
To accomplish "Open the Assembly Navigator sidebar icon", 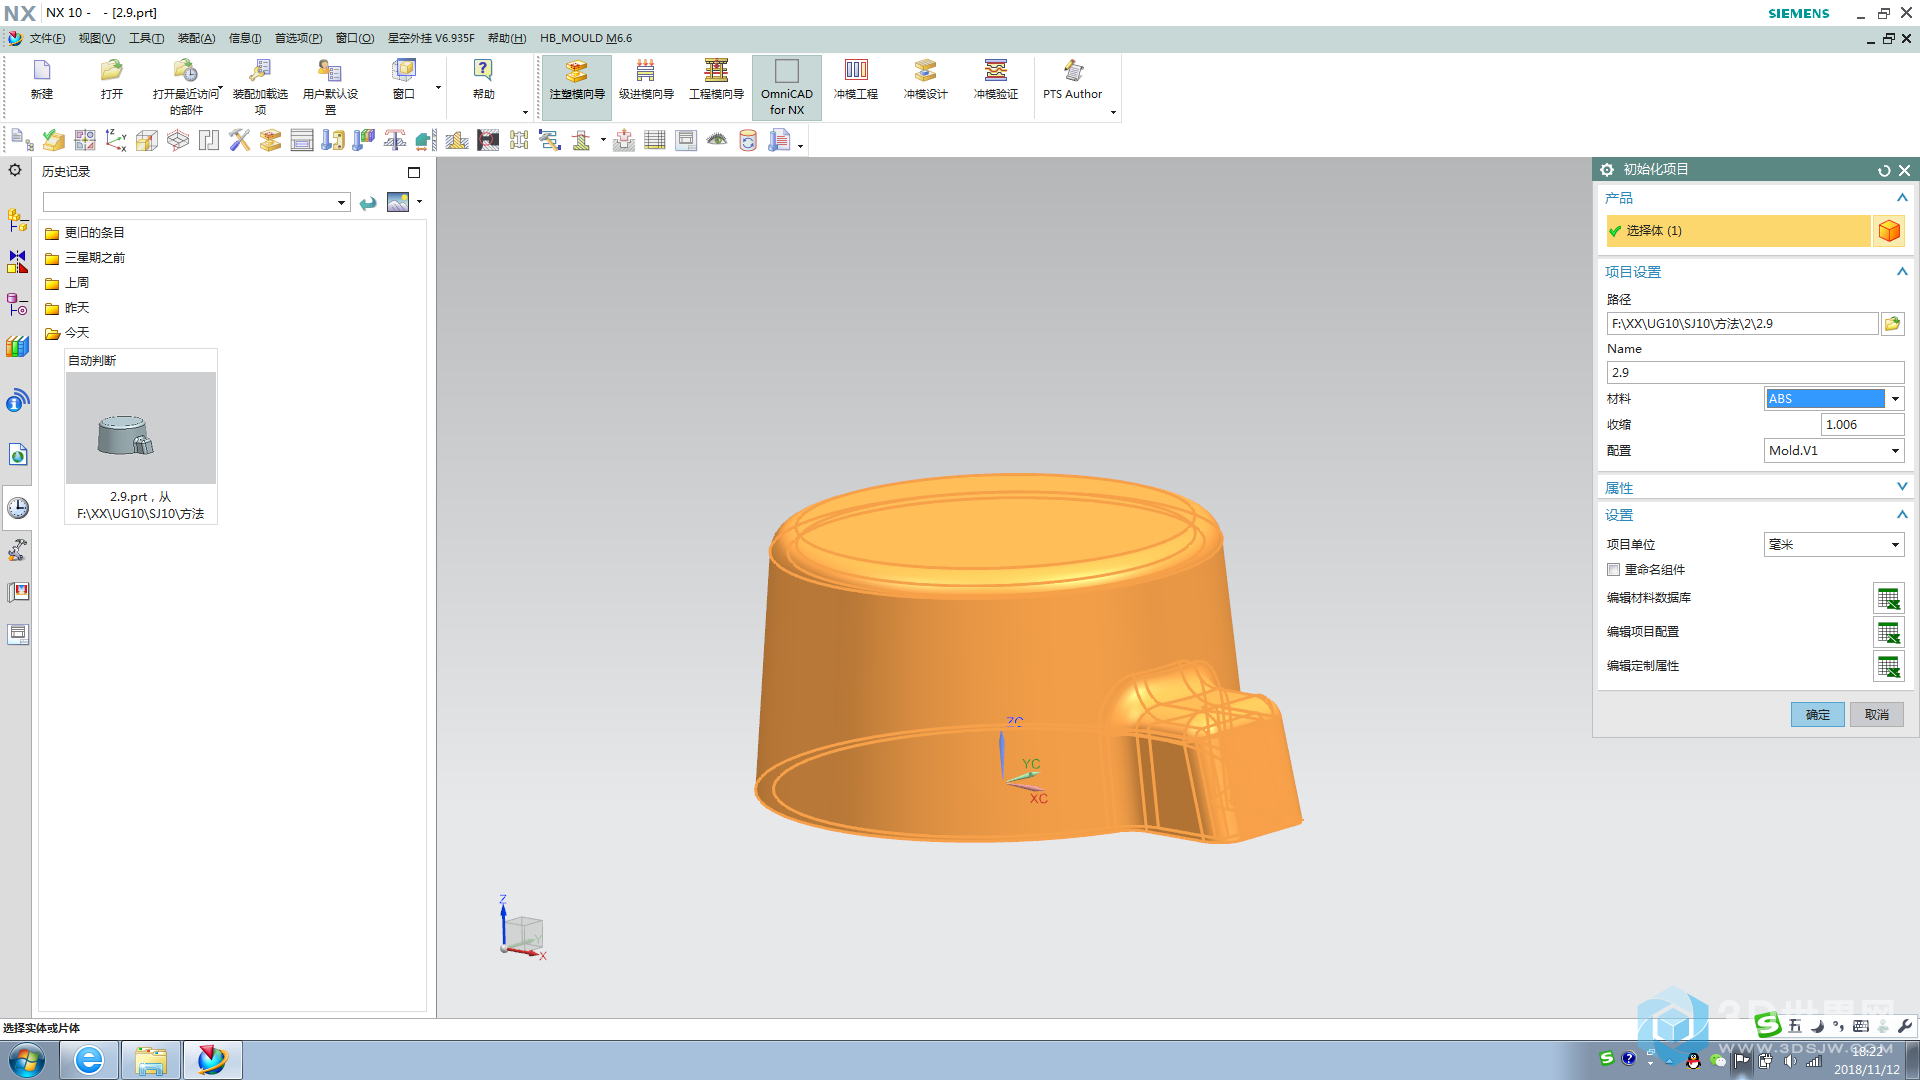I will 18,219.
